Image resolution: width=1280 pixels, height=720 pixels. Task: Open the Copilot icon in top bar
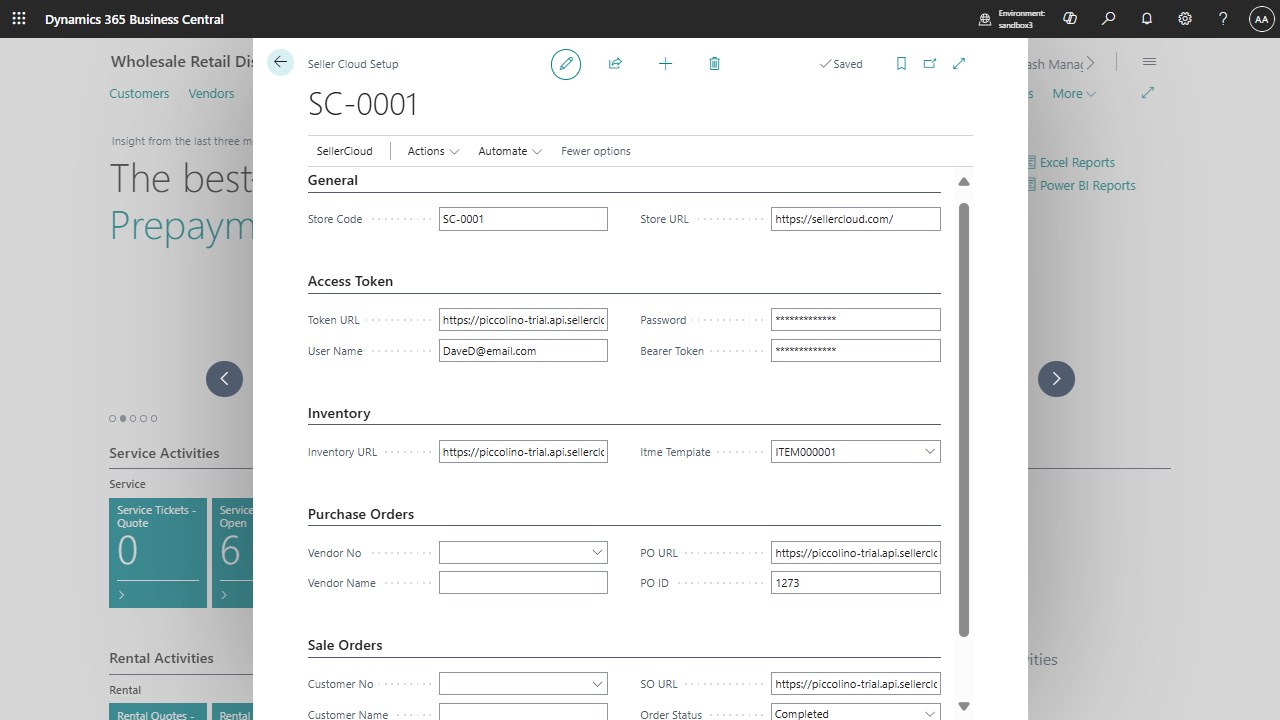coord(1070,19)
